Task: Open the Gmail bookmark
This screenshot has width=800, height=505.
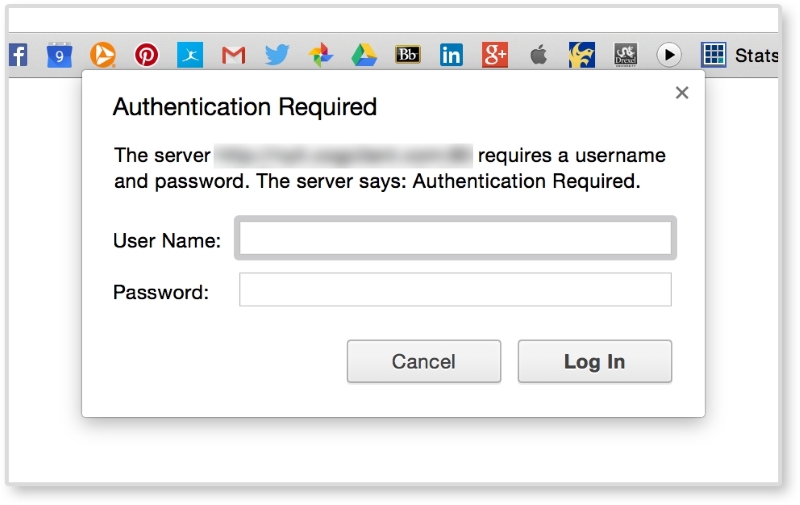Action: click(233, 55)
